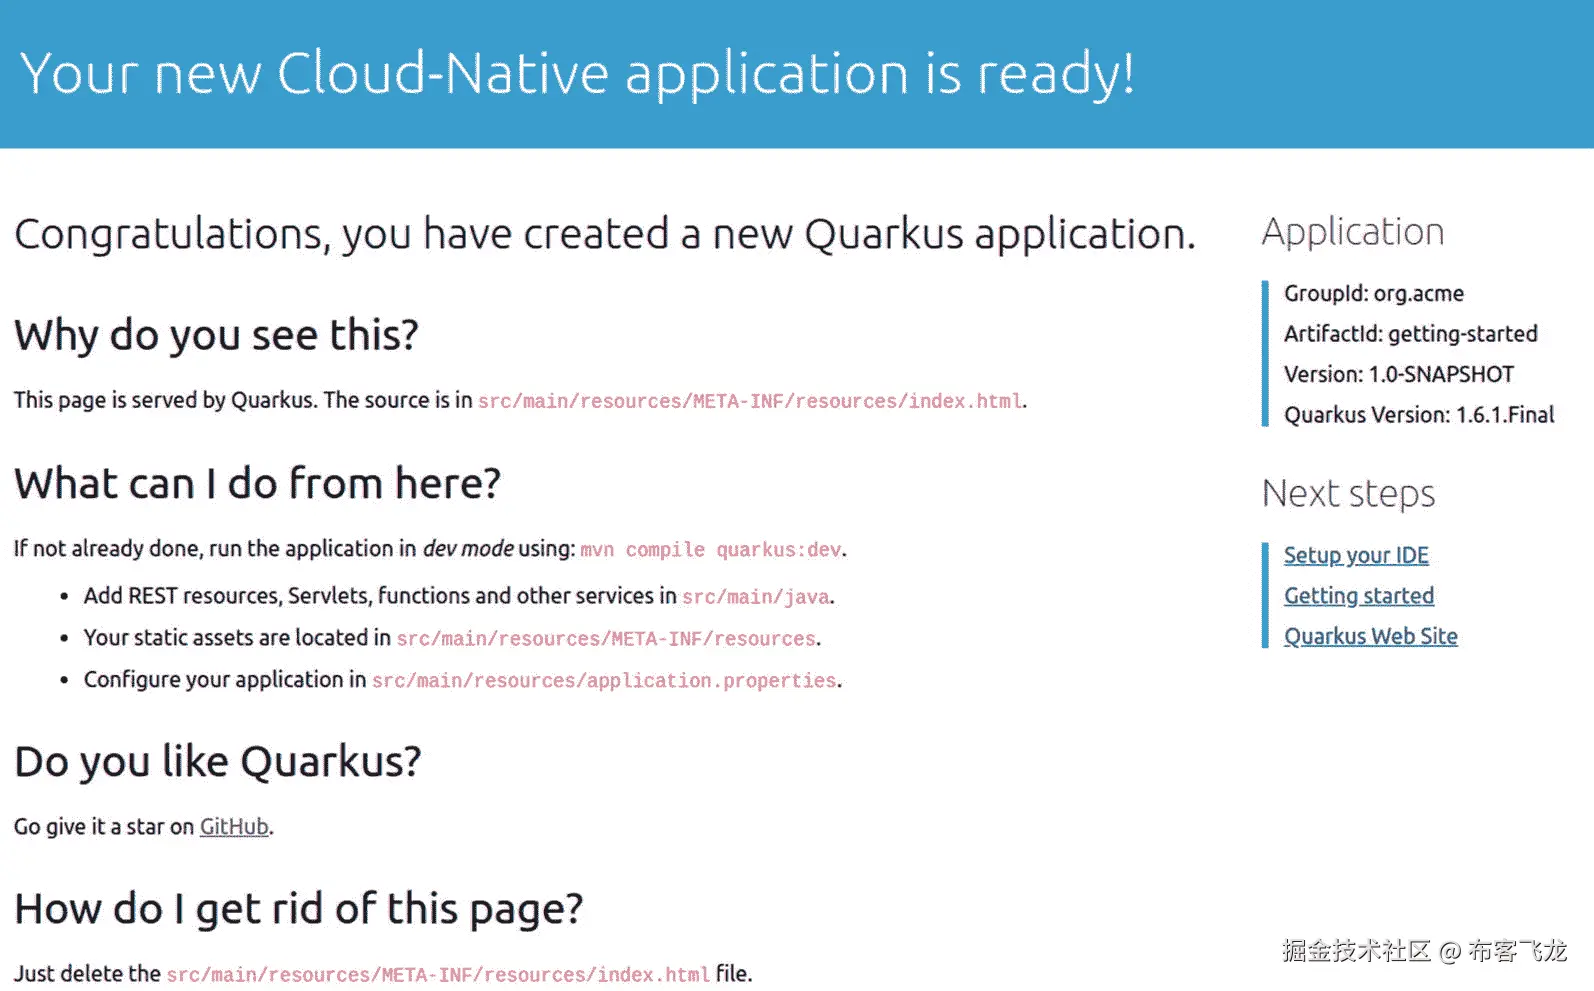This screenshot has width=1594, height=991.
Task: Click the 'mvn compile quarkus:dev' command
Action: (x=711, y=550)
